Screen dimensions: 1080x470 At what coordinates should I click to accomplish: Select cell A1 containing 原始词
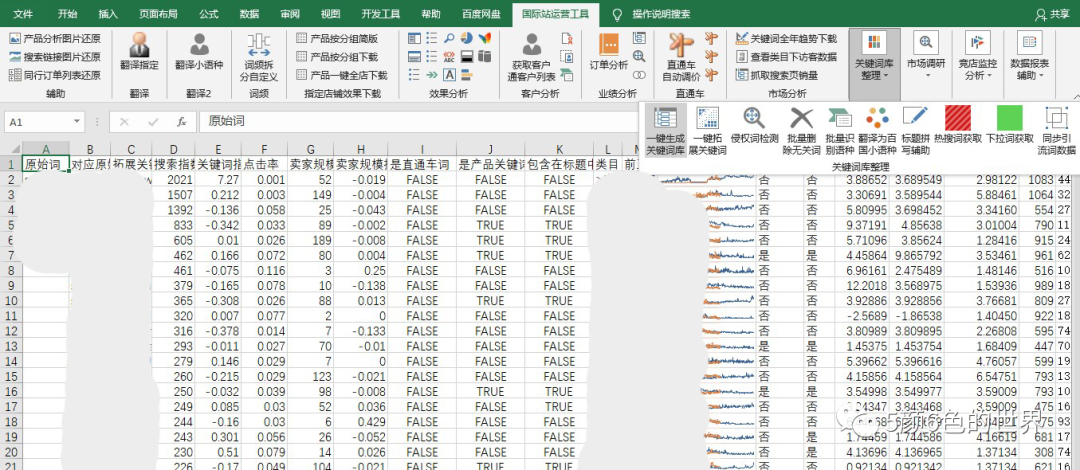tap(45, 165)
